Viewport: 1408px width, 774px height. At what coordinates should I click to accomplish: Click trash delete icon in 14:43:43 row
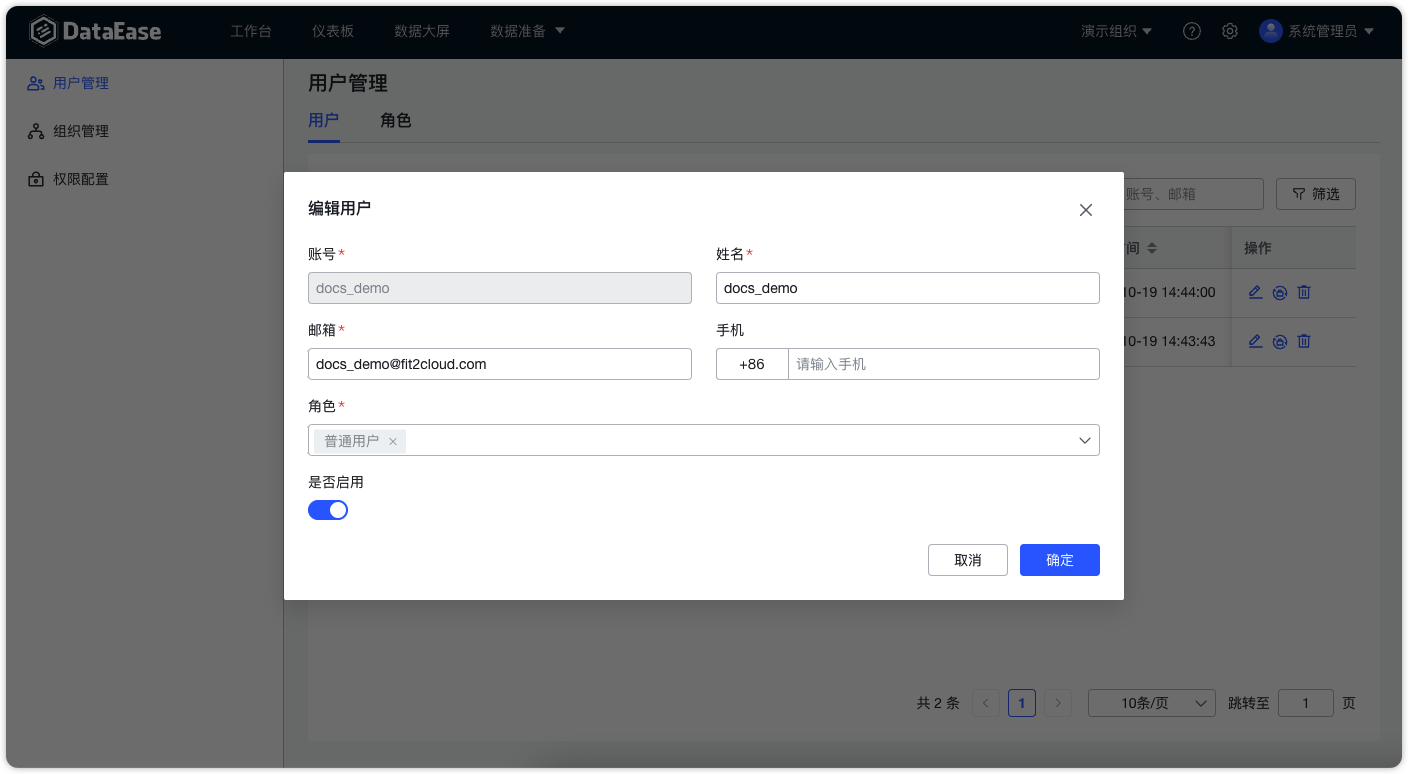click(x=1304, y=341)
